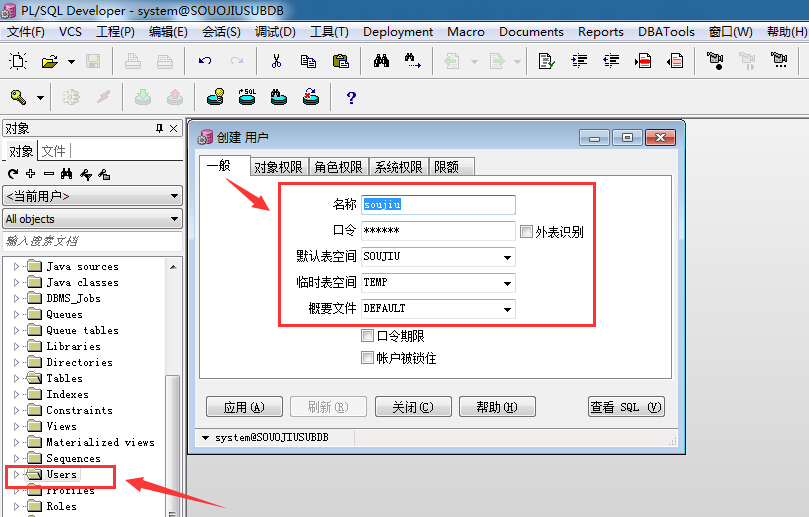Open the 概要文件 DEFAULT dropdown

[x=507, y=309]
